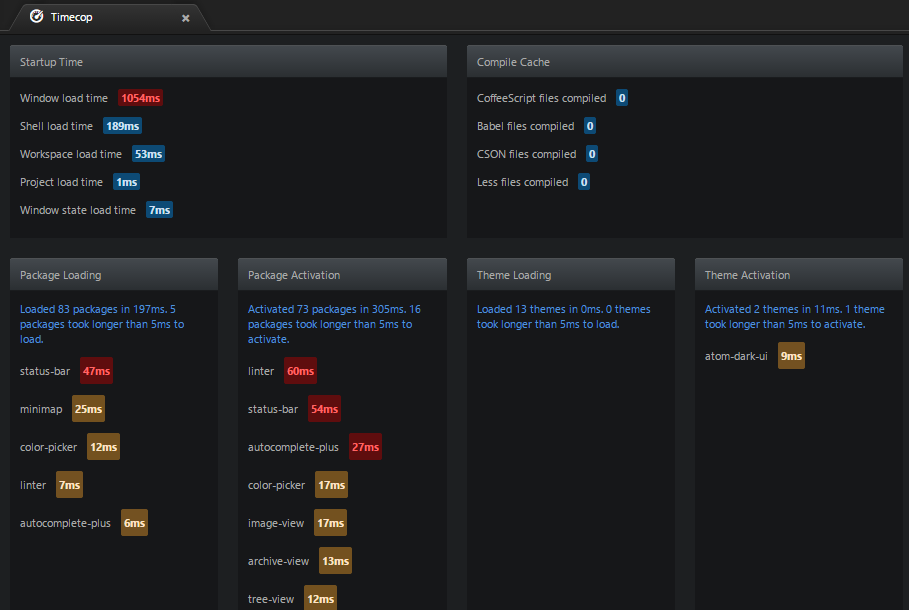
Task: Click the Loaded 83 packages summary text
Action: click(x=102, y=324)
